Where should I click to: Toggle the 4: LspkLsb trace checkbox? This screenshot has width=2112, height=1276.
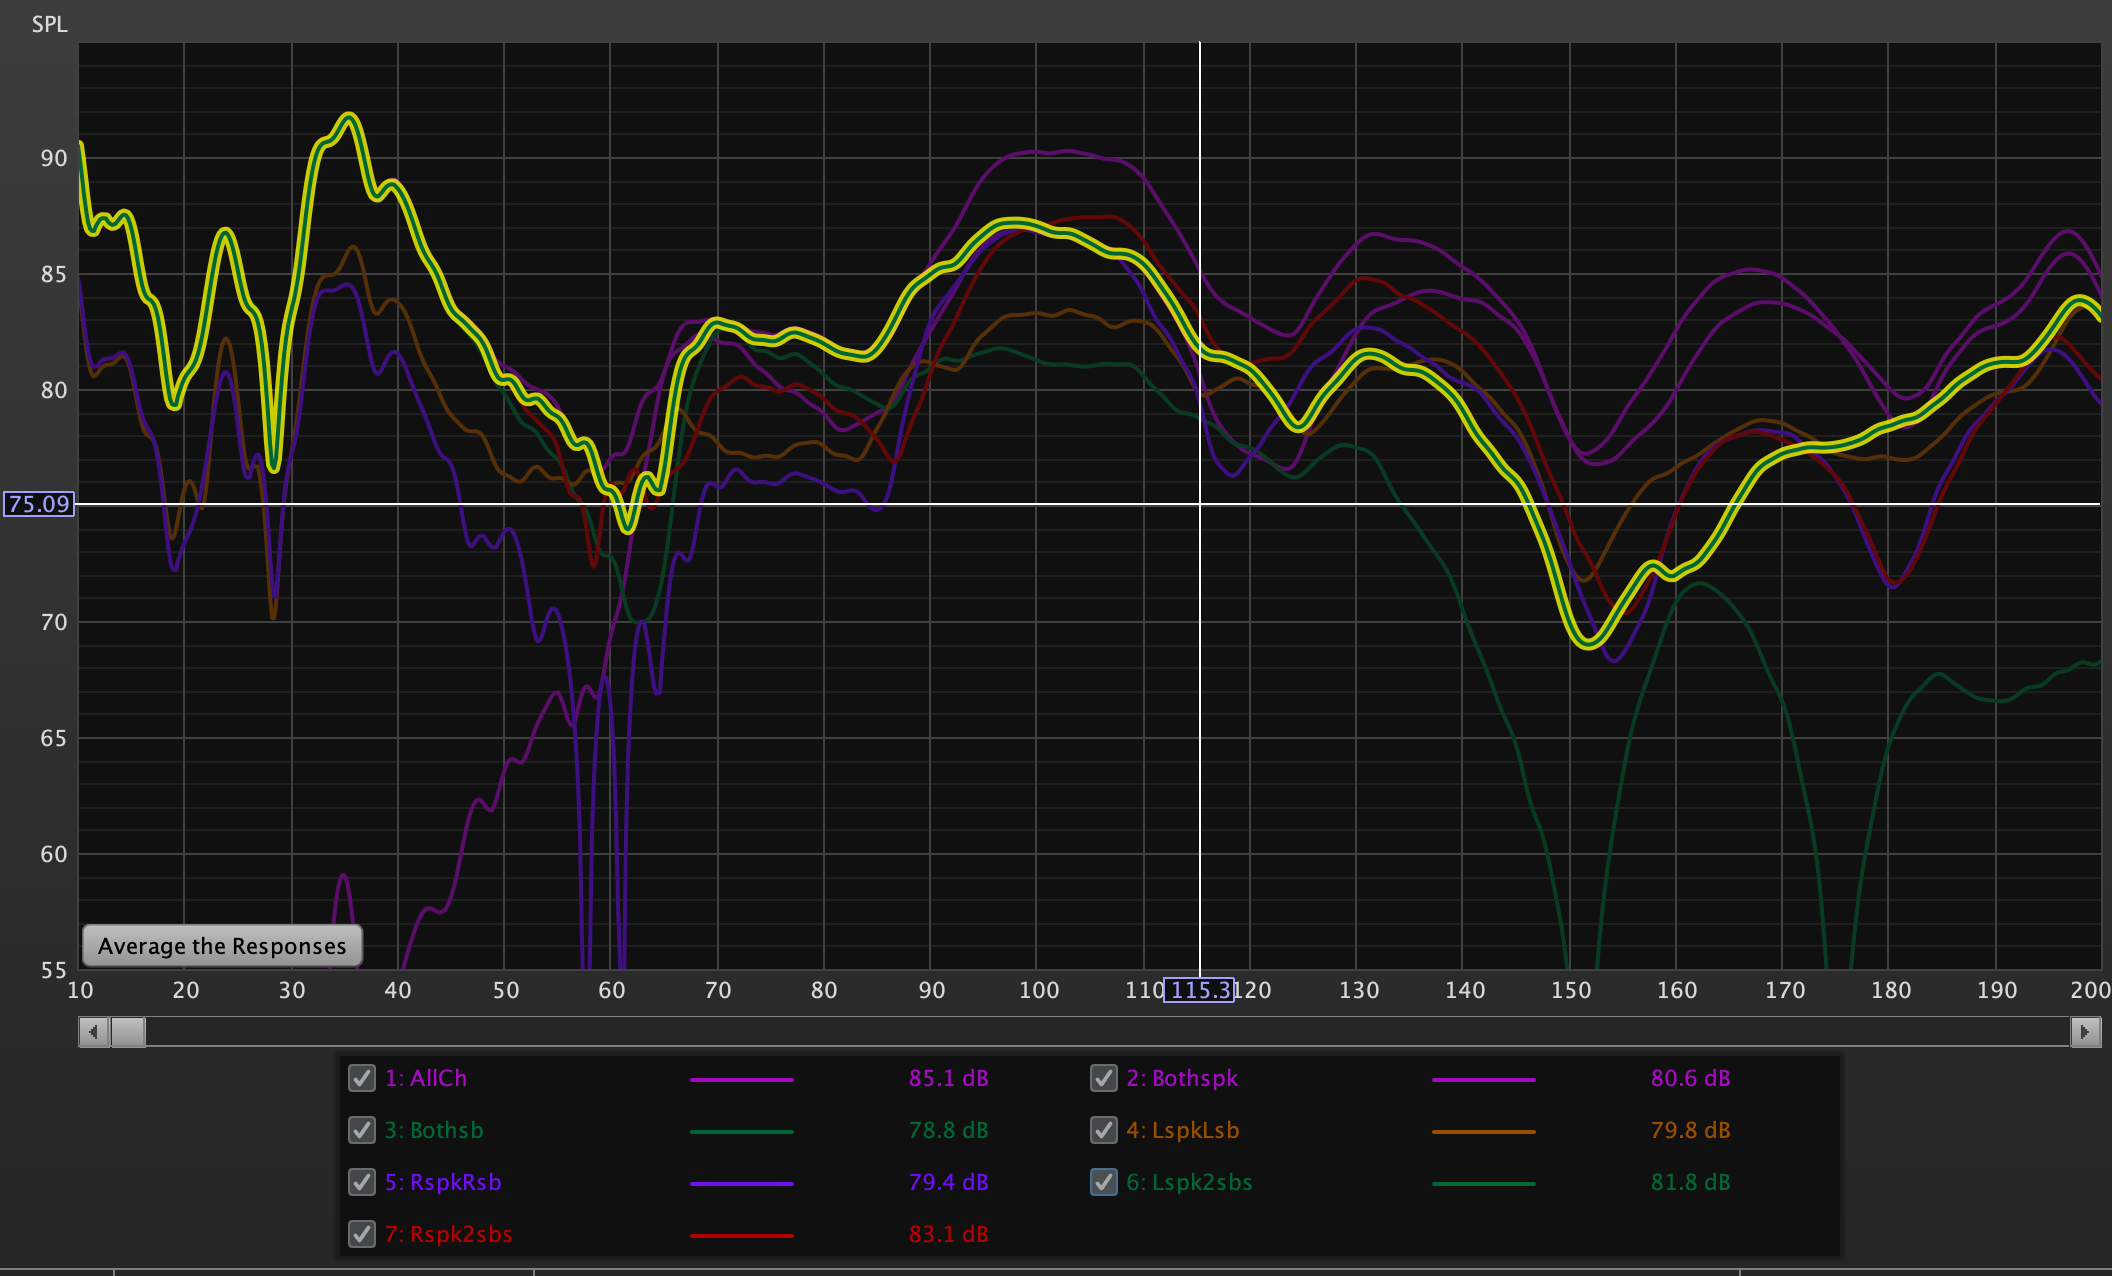tap(1104, 1130)
